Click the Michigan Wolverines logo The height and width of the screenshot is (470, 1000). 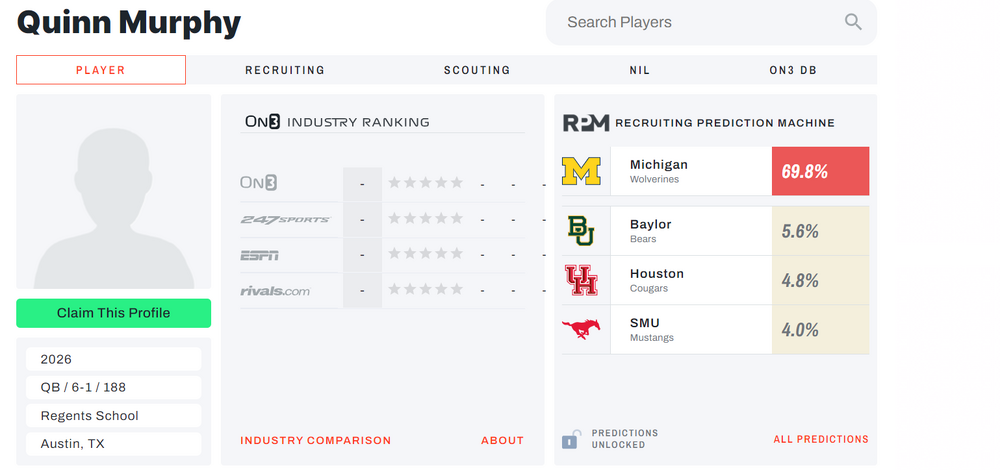click(x=581, y=171)
